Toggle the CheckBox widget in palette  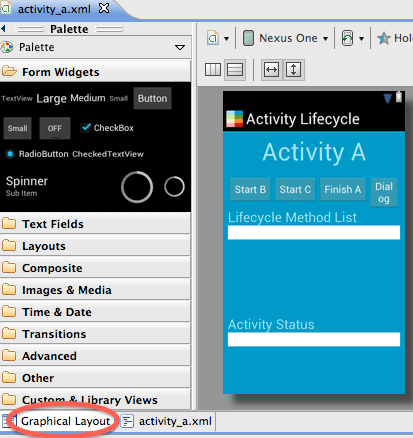pos(107,128)
